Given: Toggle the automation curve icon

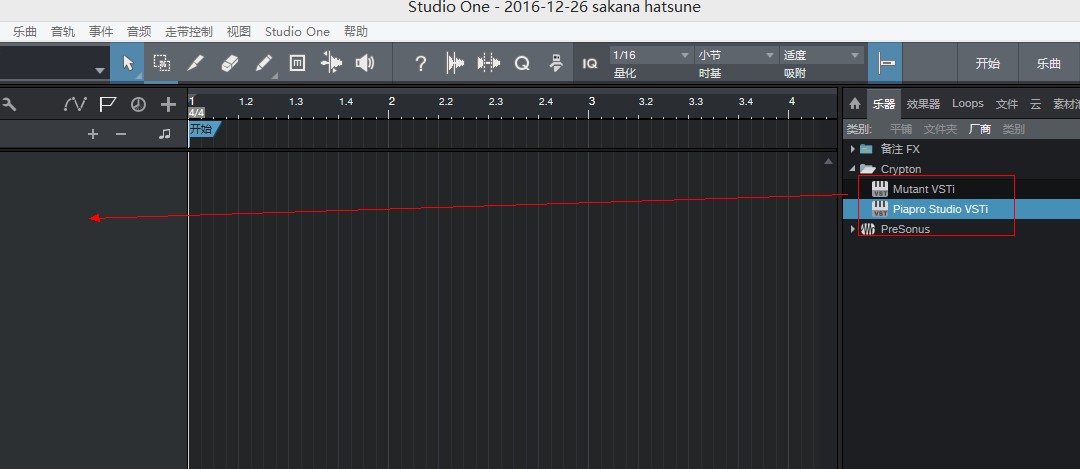Looking at the screenshot, I should coord(74,104).
